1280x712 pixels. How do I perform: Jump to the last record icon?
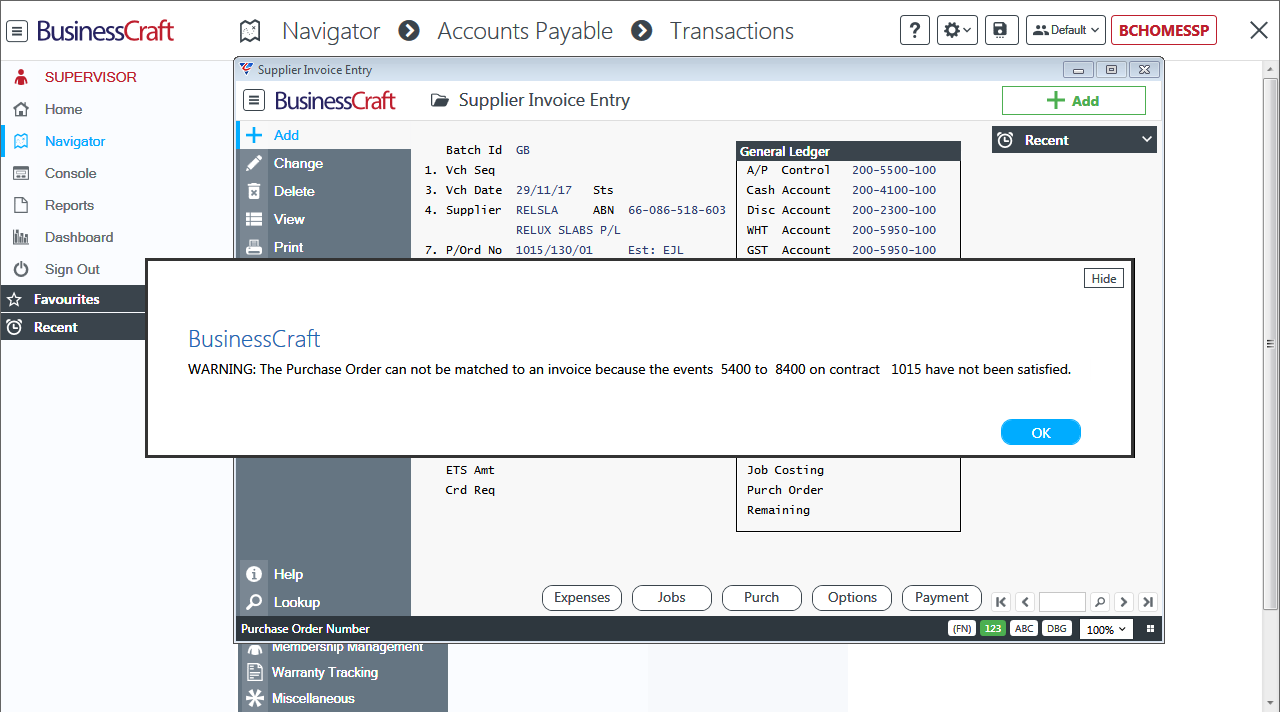(x=1148, y=602)
